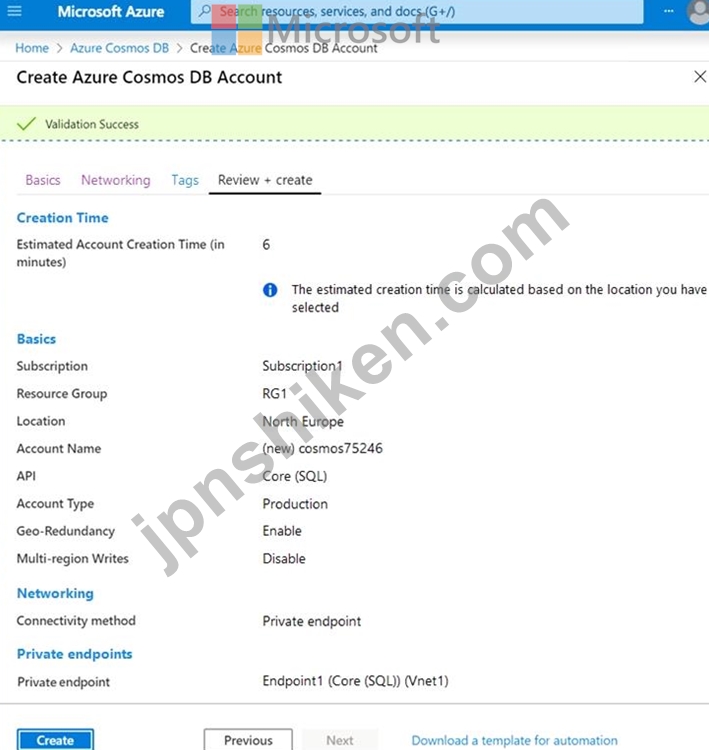Select the estimated creation time value 6
The height and width of the screenshot is (750, 709).
coord(266,244)
